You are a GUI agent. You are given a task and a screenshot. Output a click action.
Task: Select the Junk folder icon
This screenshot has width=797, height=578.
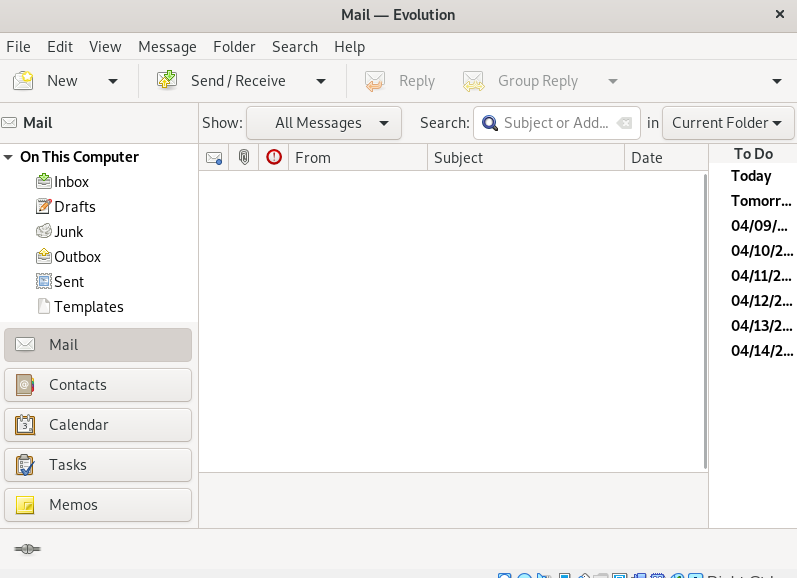44,232
